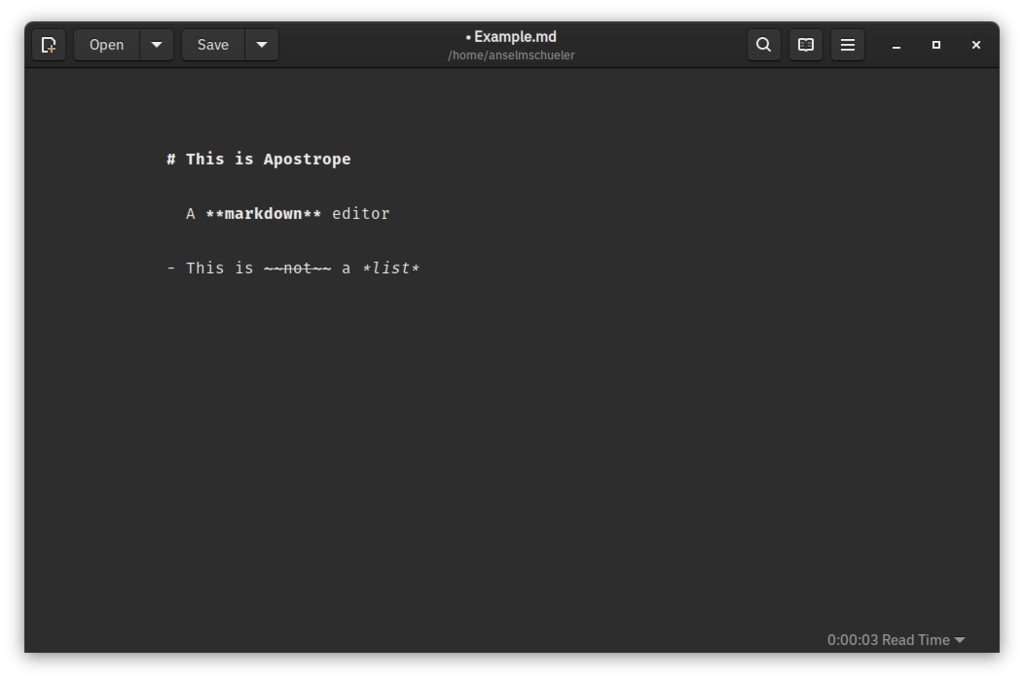Click the bold word markdown
This screenshot has width=1024, height=680.
pyautogui.click(x=263, y=214)
